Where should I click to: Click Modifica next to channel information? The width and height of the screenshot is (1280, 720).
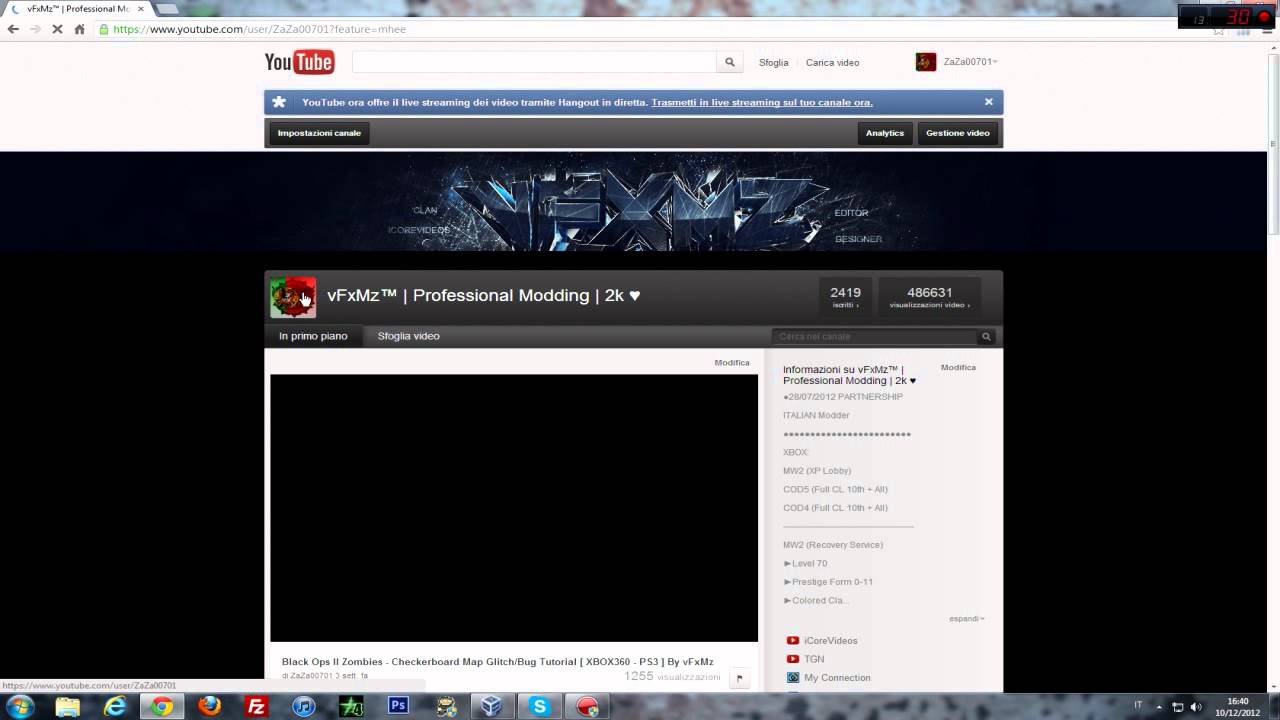coord(958,368)
